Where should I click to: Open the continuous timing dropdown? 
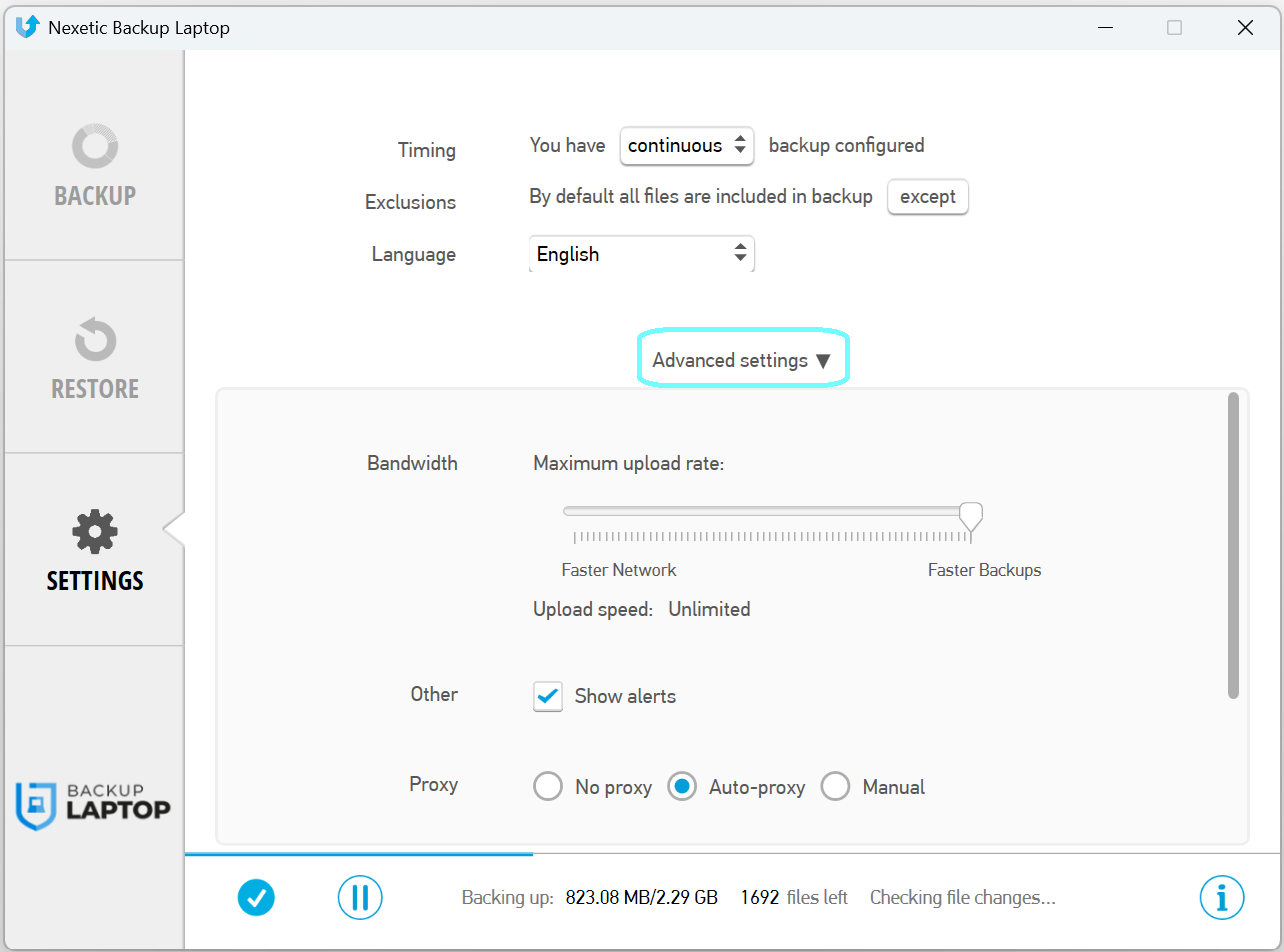click(x=687, y=146)
